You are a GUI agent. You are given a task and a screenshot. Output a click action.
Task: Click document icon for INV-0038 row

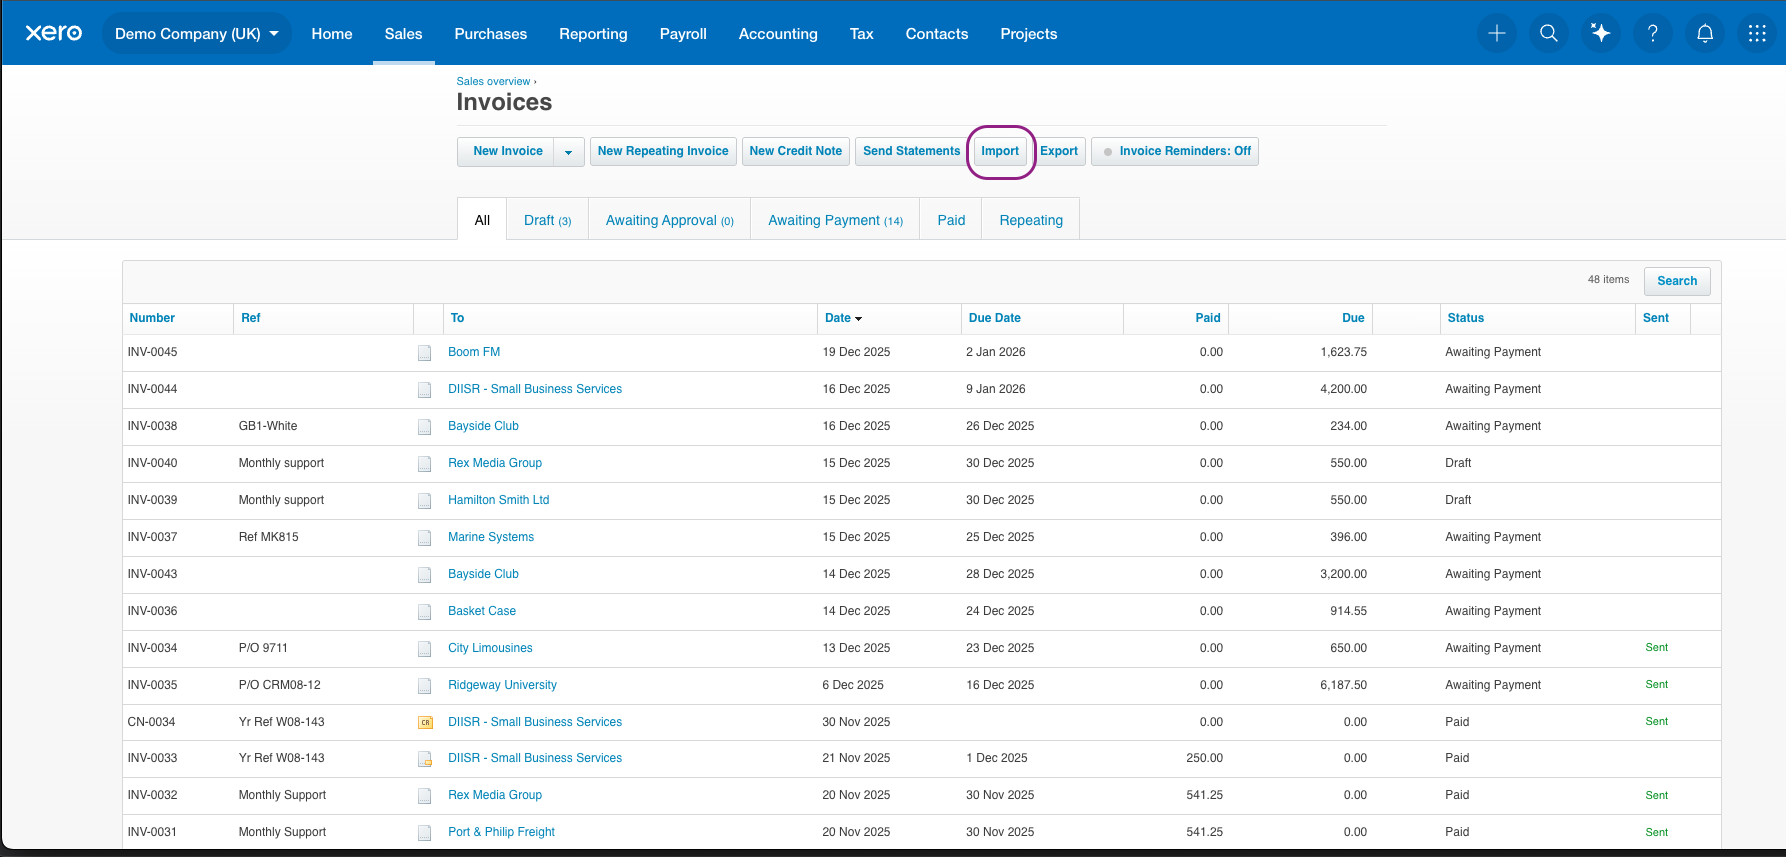click(x=425, y=427)
